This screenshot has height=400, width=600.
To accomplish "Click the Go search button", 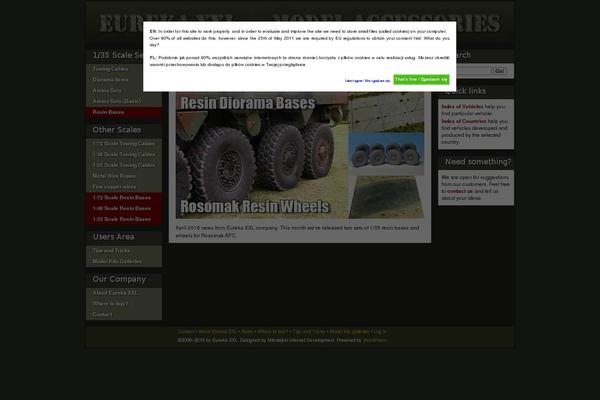I will 500,71.
